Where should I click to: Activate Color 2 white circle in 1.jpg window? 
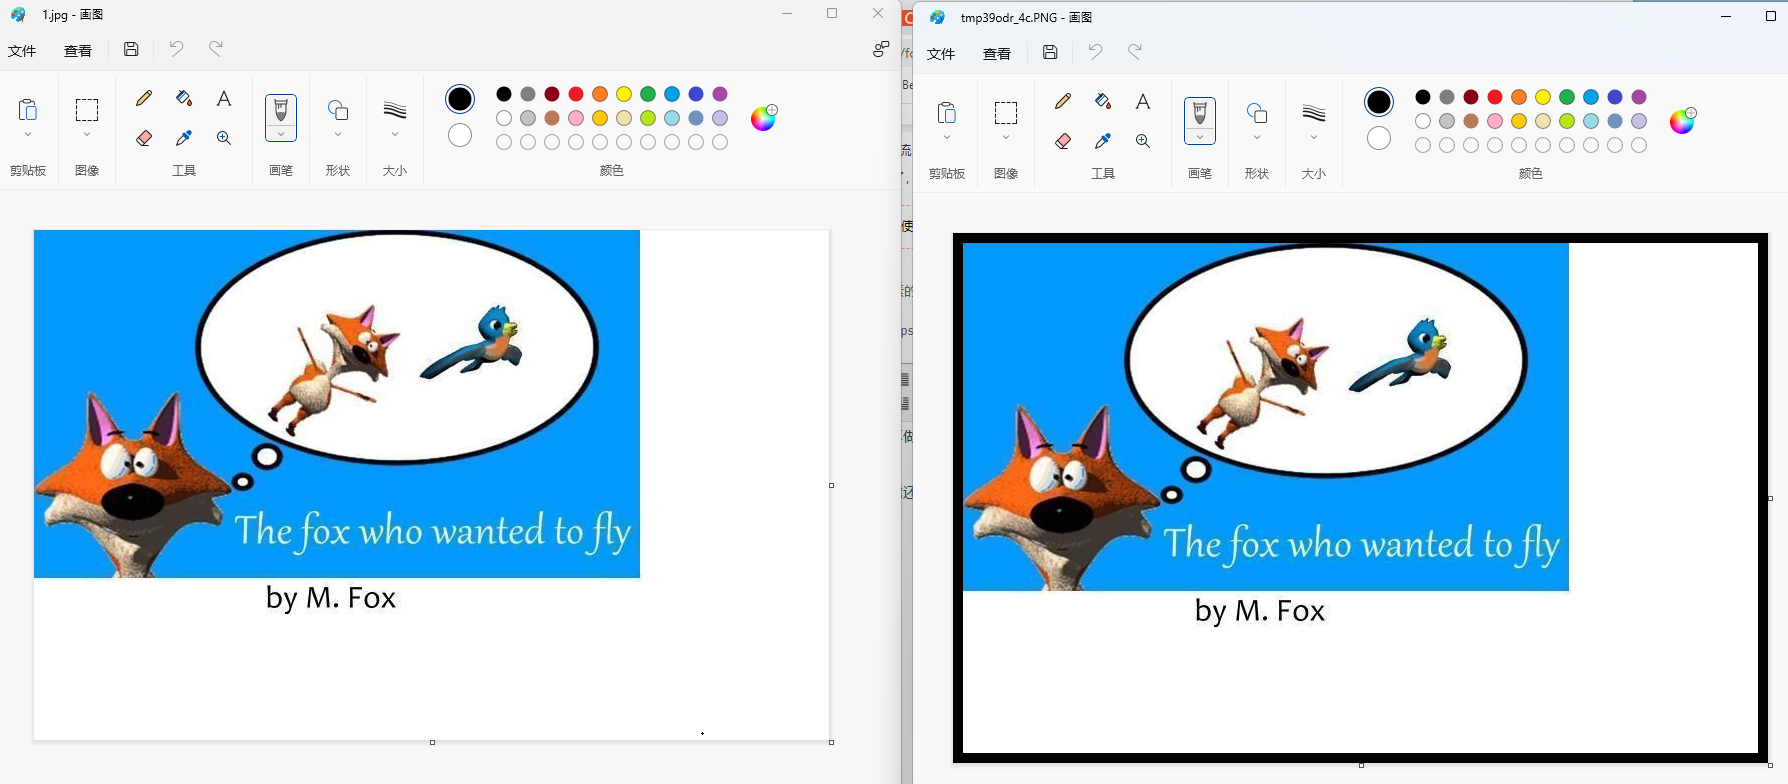click(x=460, y=135)
